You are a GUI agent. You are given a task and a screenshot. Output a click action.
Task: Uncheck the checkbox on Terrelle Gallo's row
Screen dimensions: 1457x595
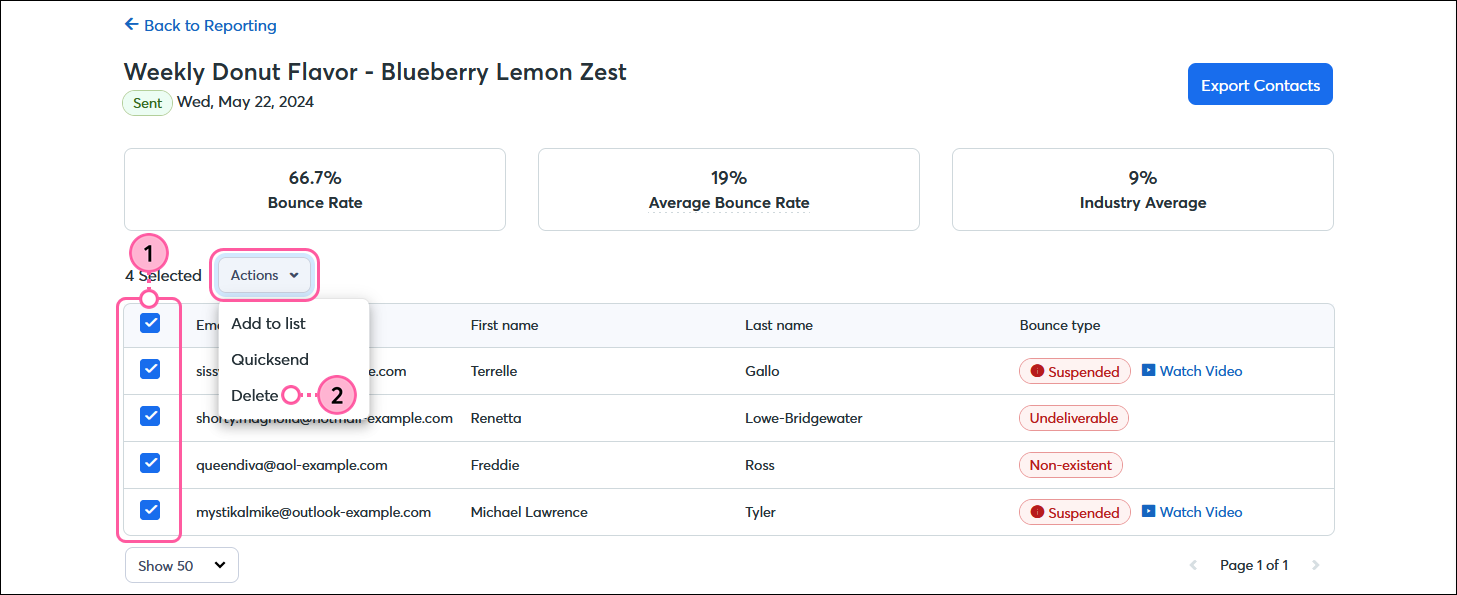point(149,369)
